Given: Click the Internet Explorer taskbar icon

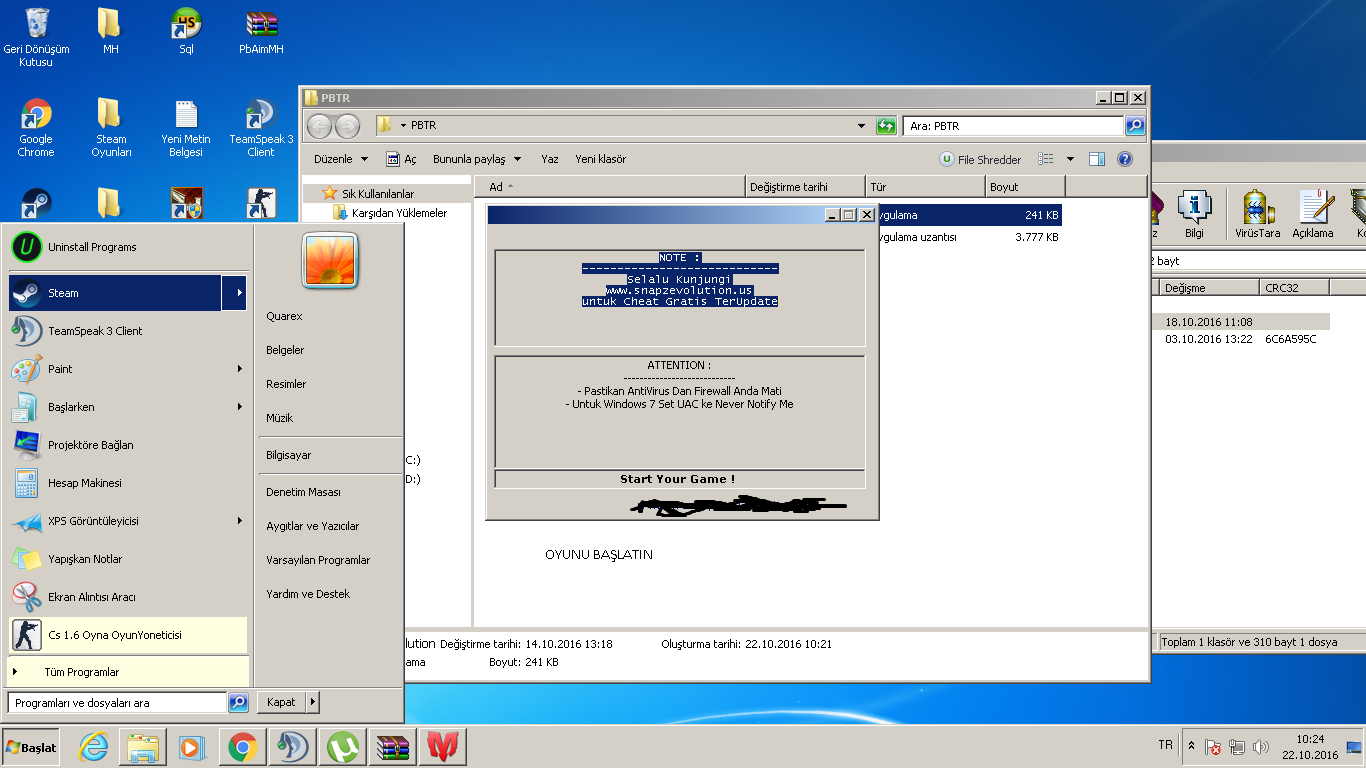Looking at the screenshot, I should click(94, 747).
